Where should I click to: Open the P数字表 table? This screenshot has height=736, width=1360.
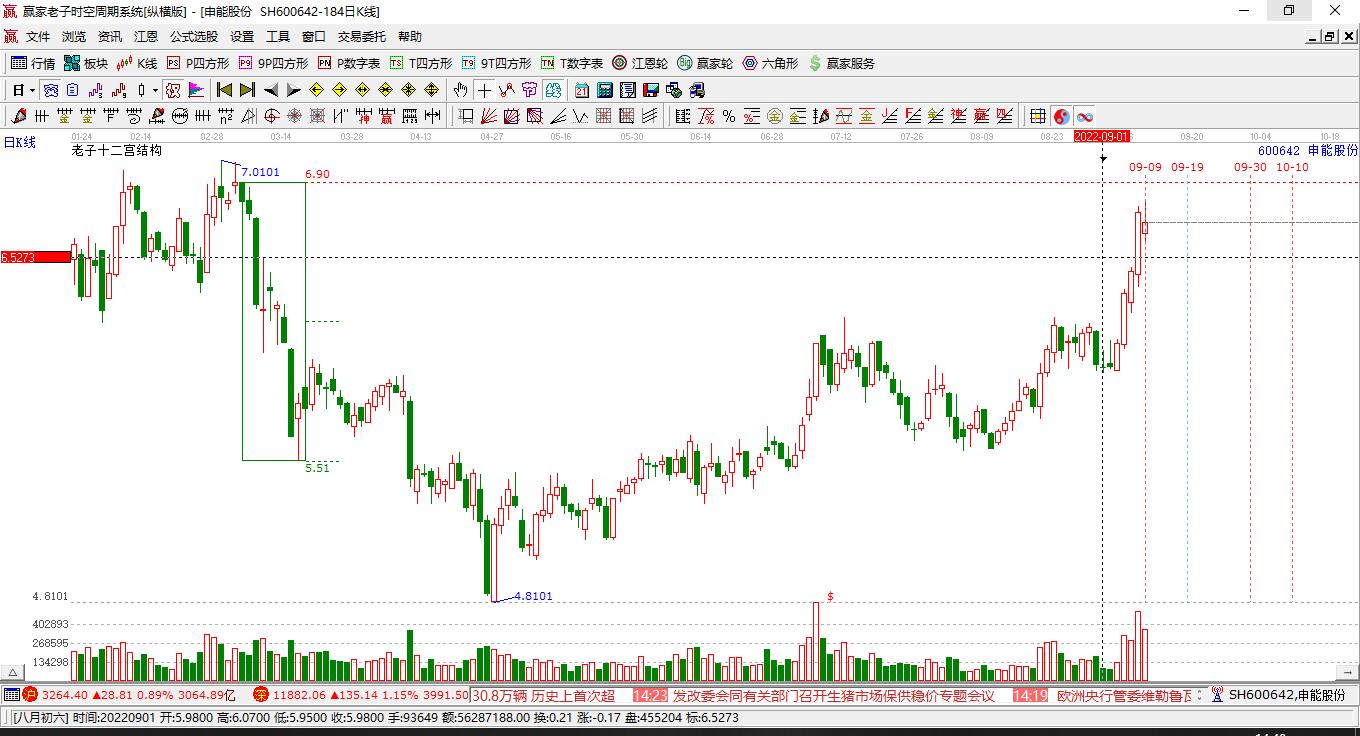349,63
